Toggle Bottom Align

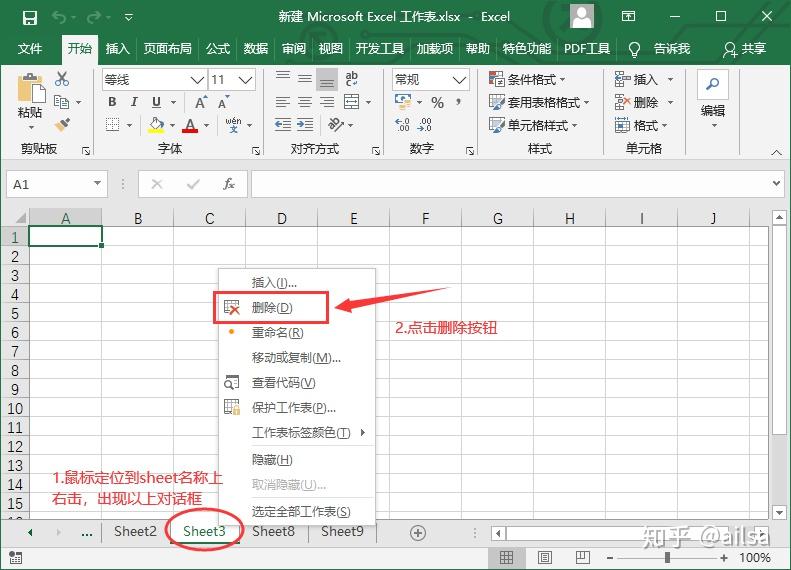327,79
